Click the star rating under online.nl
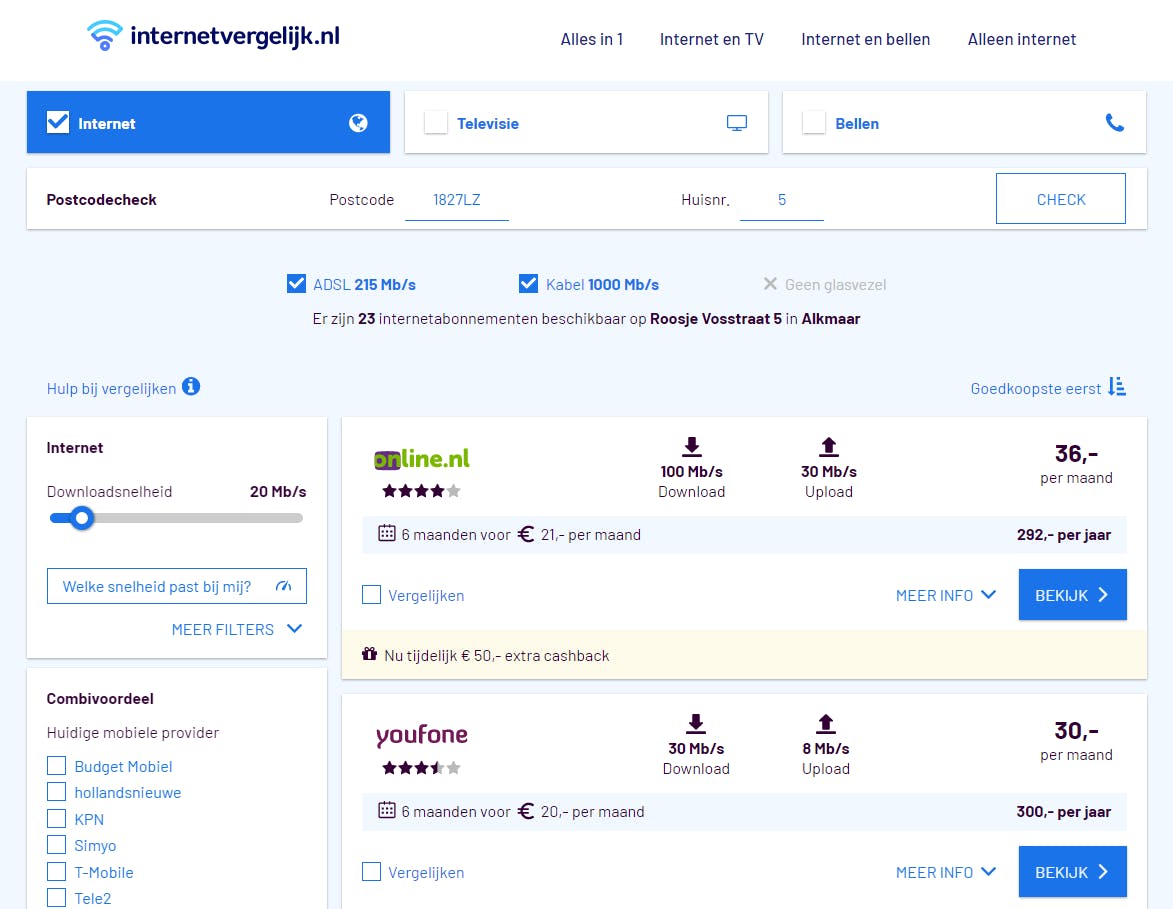This screenshot has width=1173, height=909. pos(421,491)
